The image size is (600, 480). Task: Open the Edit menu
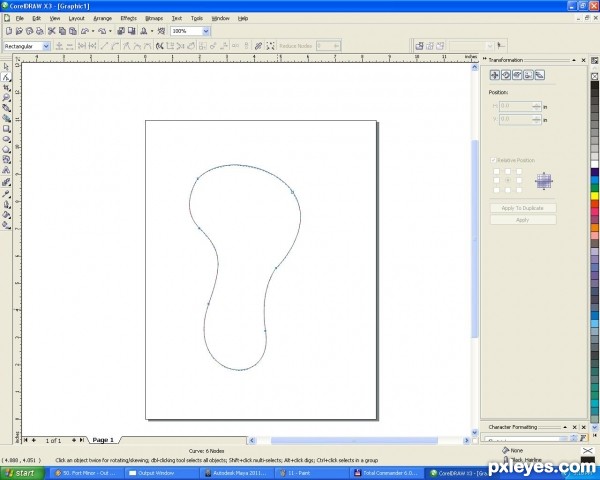[36, 18]
